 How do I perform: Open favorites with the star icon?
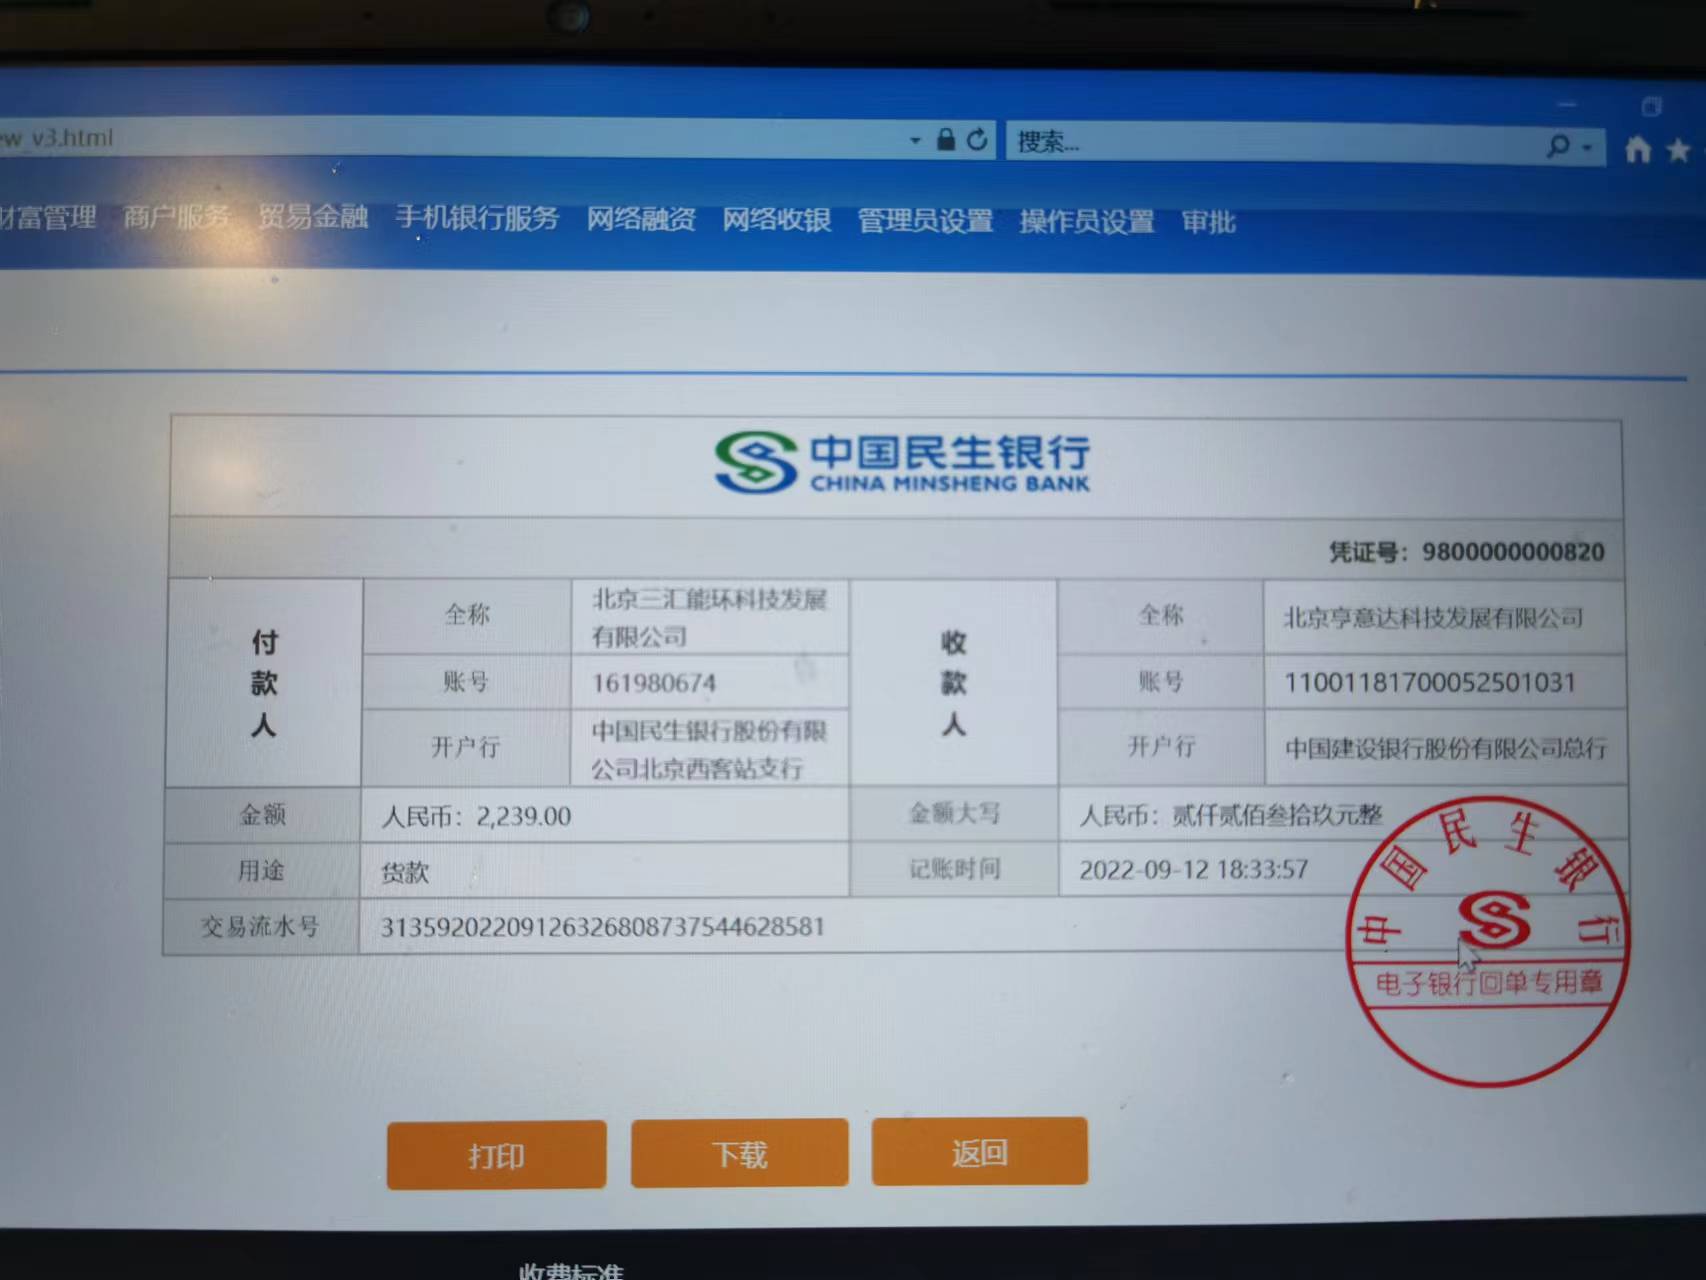click(1679, 151)
